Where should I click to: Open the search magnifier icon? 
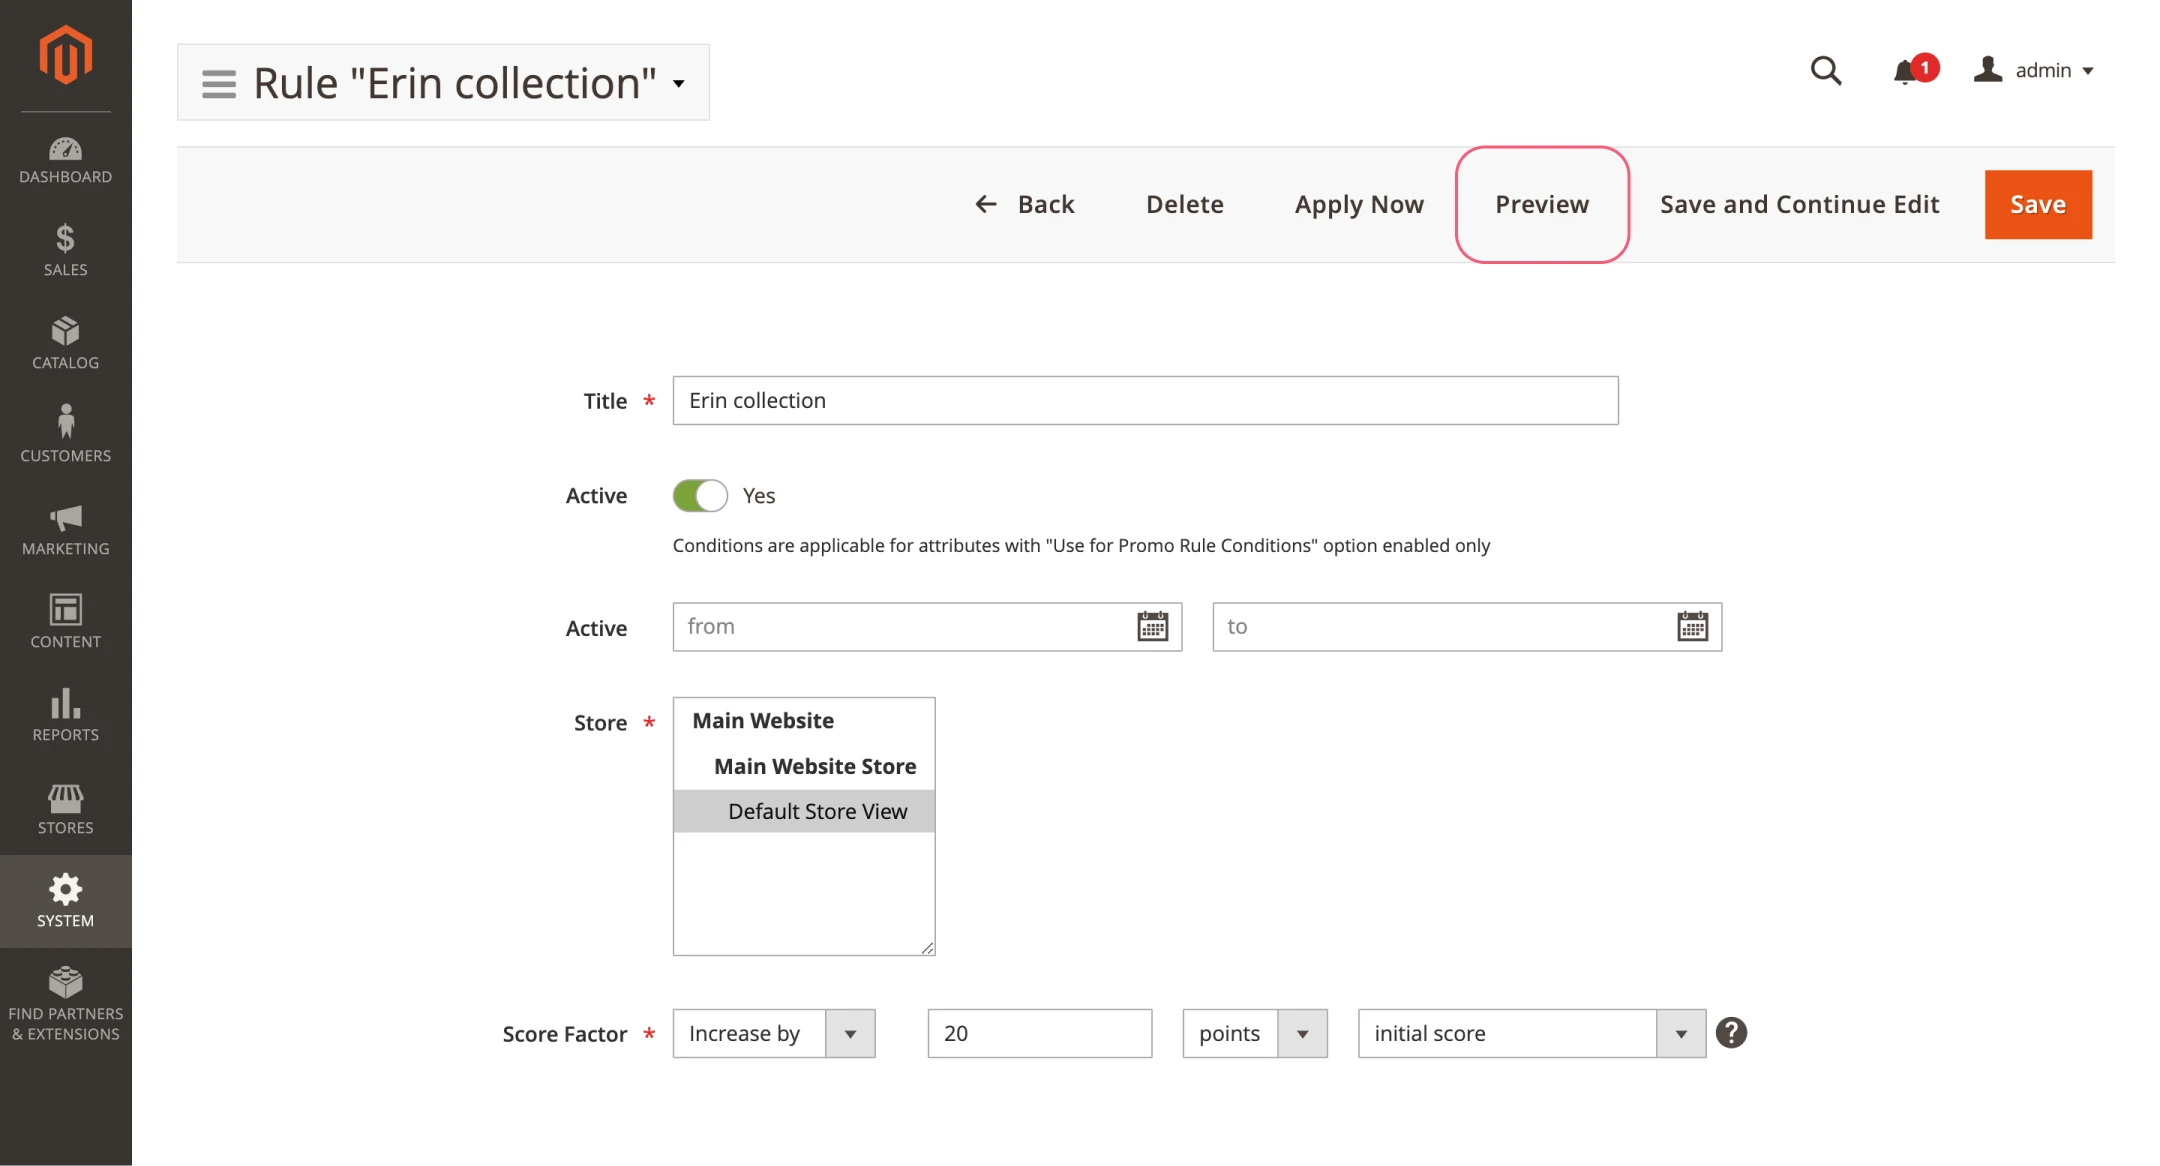click(1825, 71)
